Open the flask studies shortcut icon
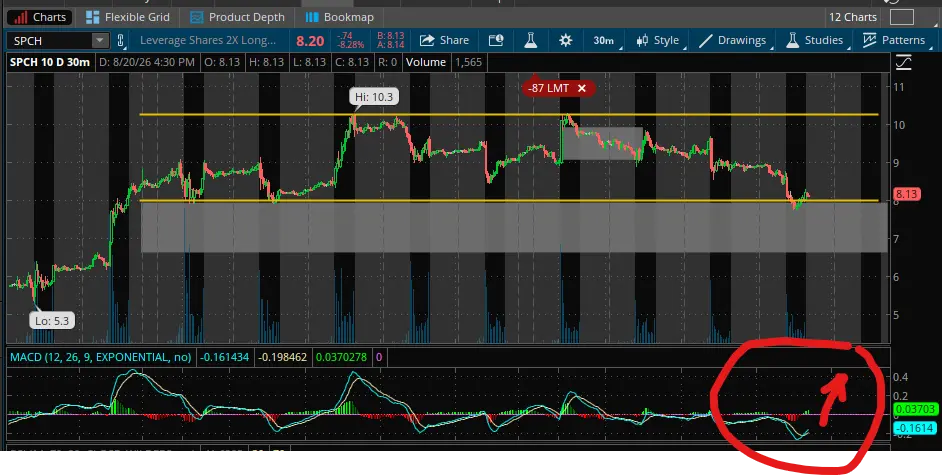 [530, 40]
